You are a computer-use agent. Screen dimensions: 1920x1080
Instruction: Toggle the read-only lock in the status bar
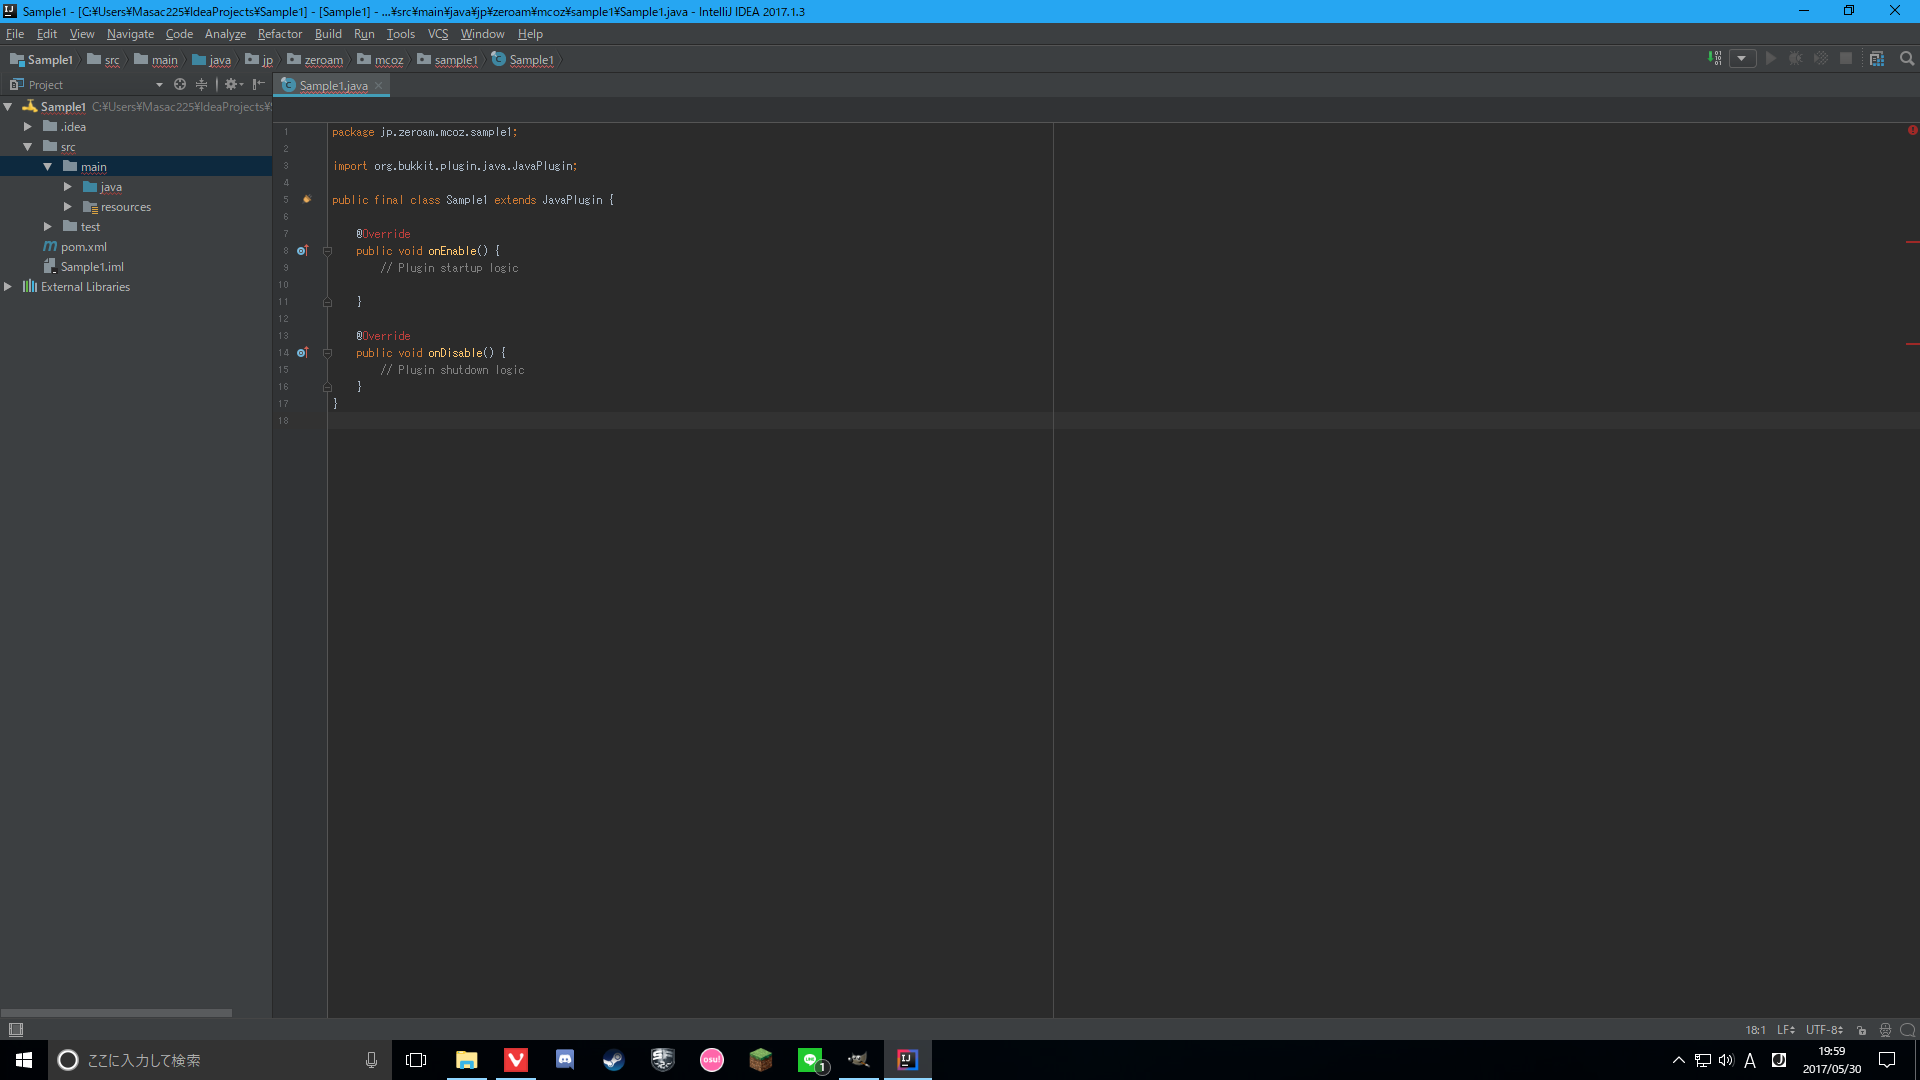[1861, 1029]
